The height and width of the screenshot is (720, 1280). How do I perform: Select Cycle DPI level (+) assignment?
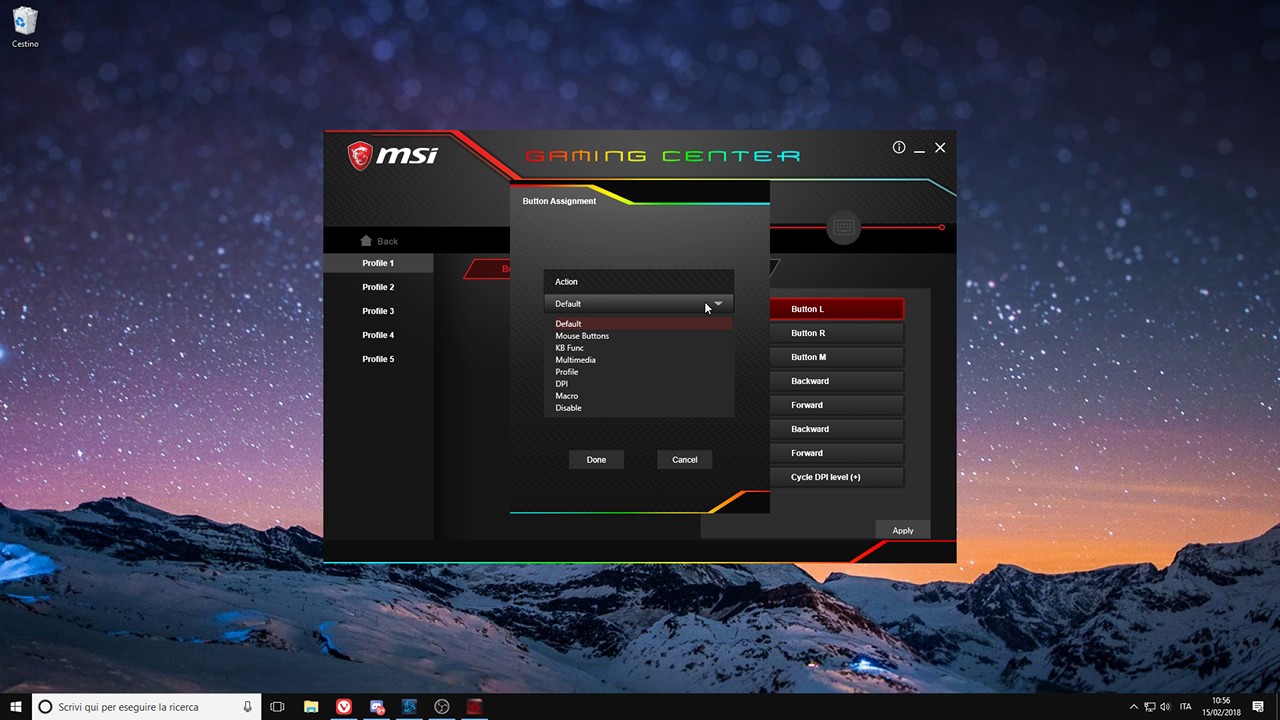[837, 477]
